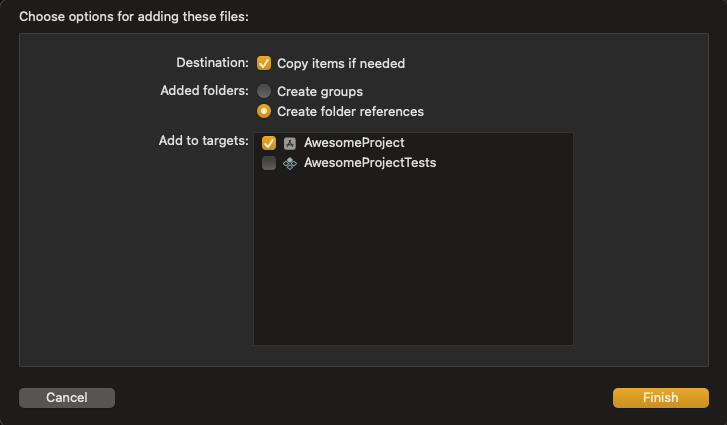Click the AwesomeProjectTests test bundle icon
This screenshot has width=727, height=425.
click(x=290, y=163)
